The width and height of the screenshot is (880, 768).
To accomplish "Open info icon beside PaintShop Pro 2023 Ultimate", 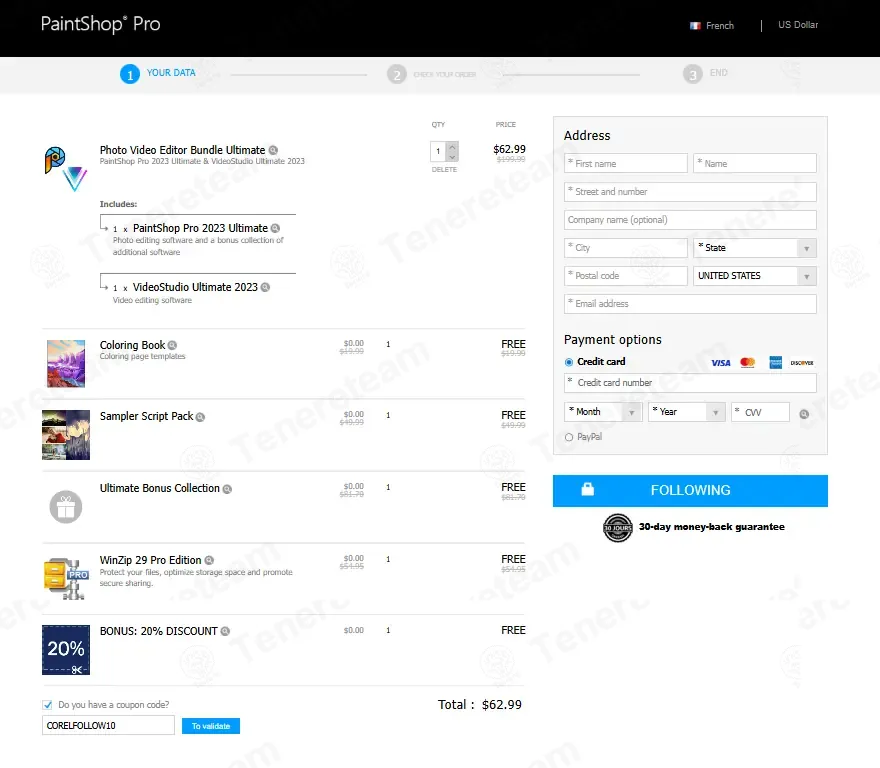I will point(275,228).
